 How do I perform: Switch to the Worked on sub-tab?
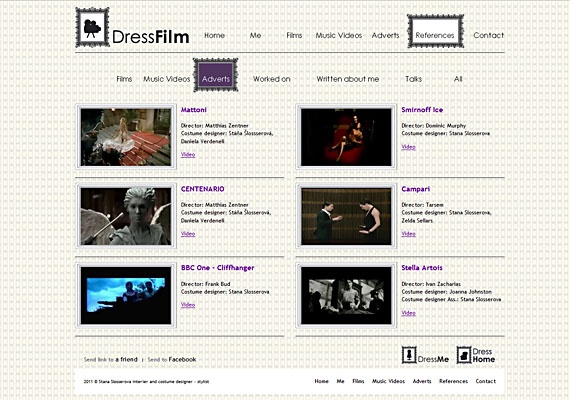pyautogui.click(x=272, y=79)
